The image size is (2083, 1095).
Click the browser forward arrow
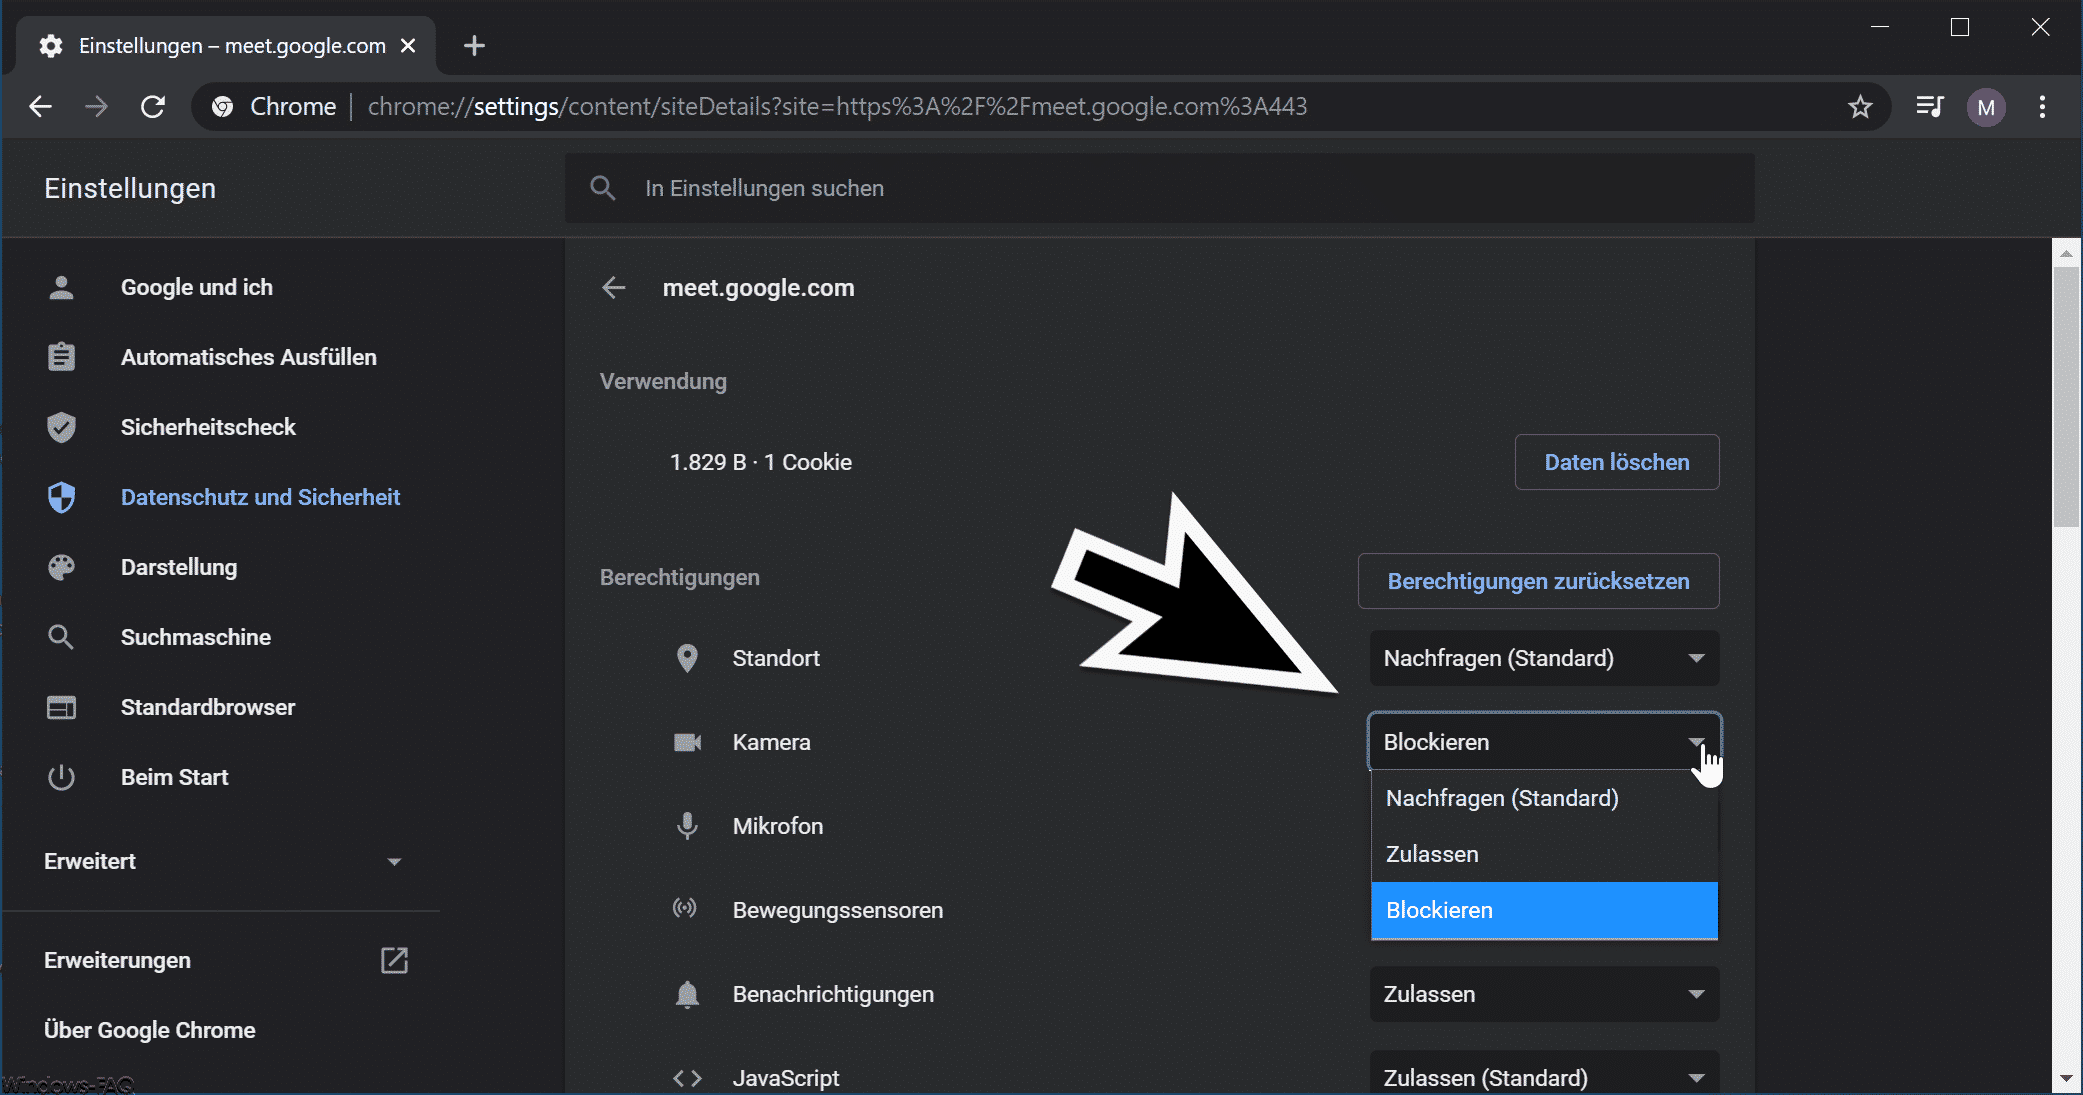96,106
